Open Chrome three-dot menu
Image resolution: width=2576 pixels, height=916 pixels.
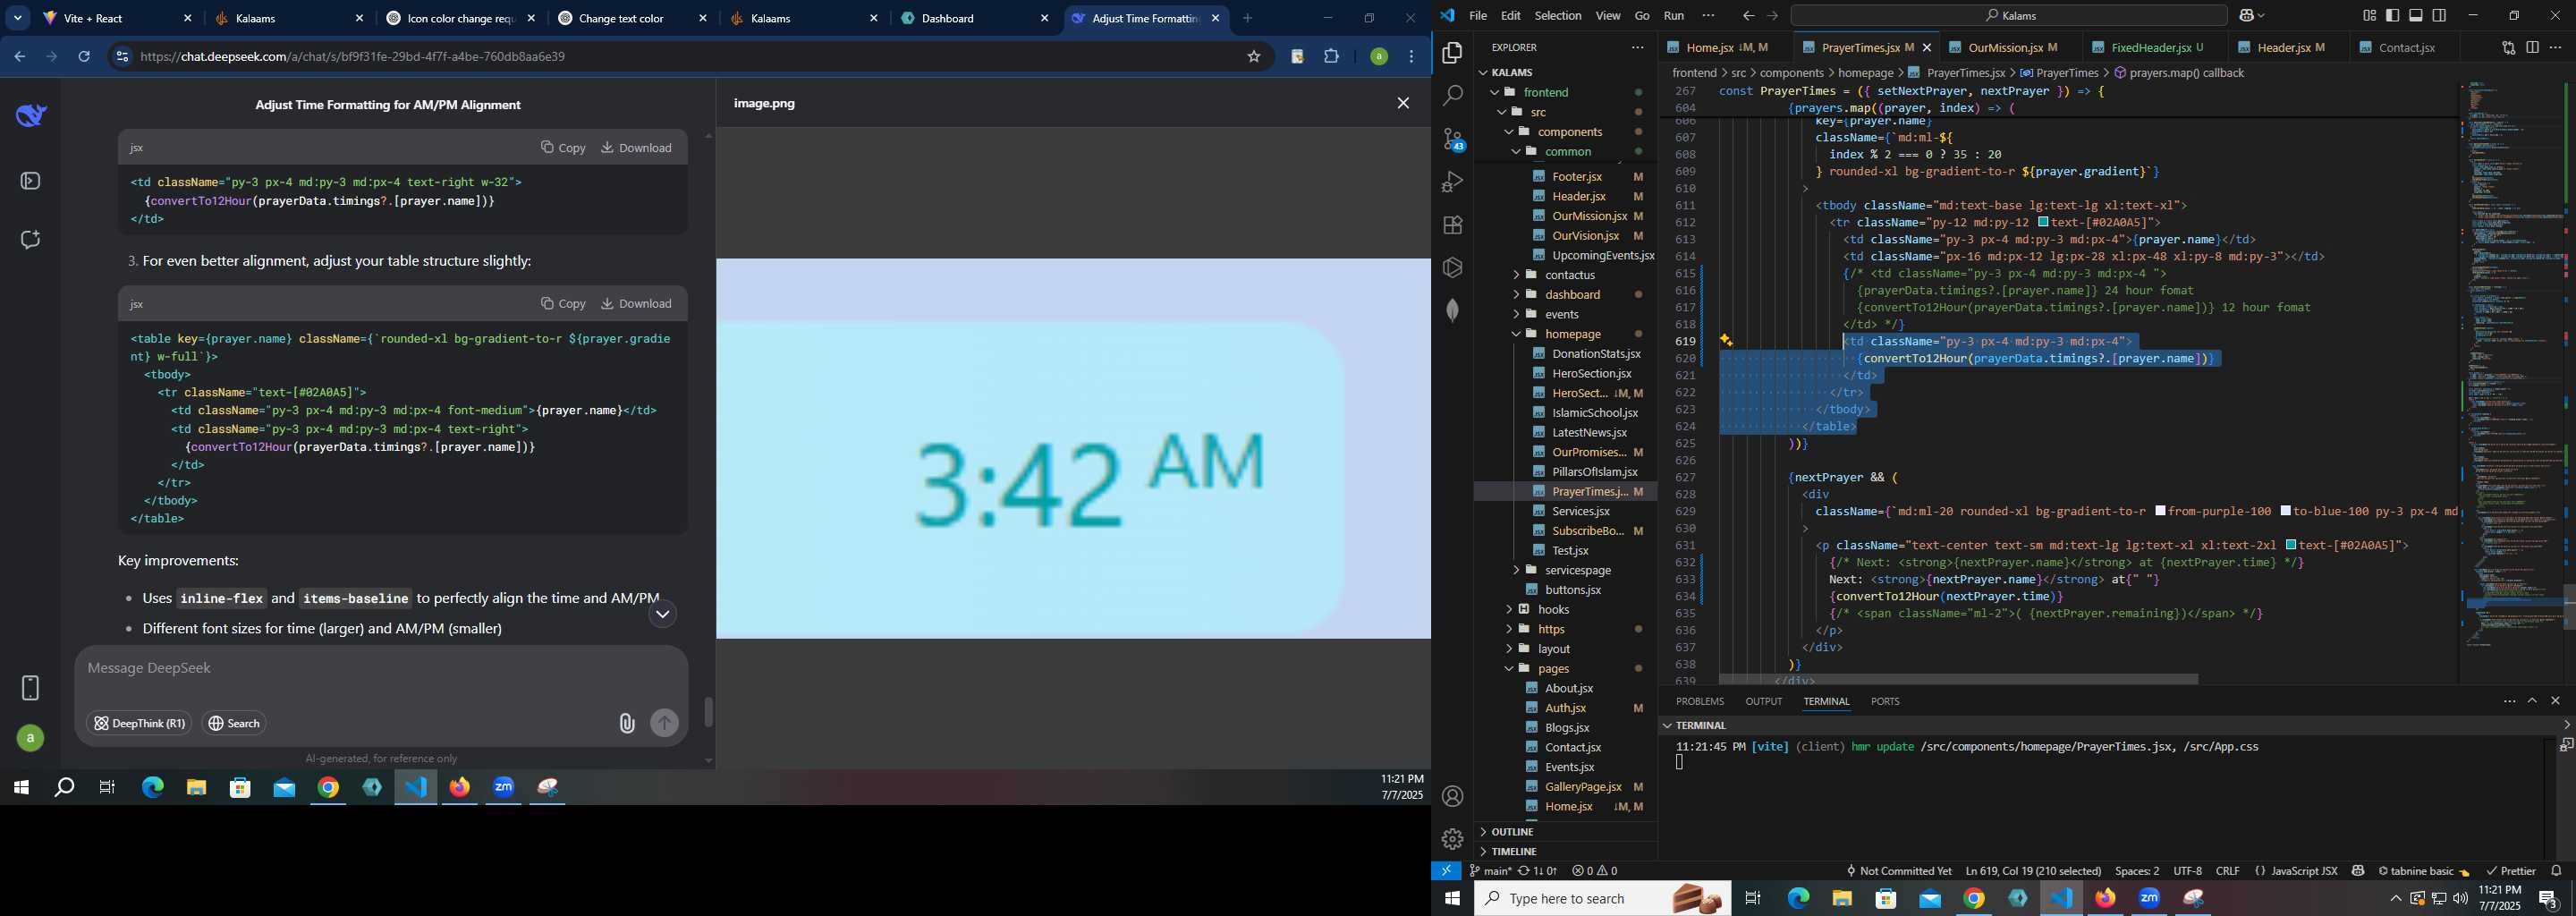[1412, 57]
